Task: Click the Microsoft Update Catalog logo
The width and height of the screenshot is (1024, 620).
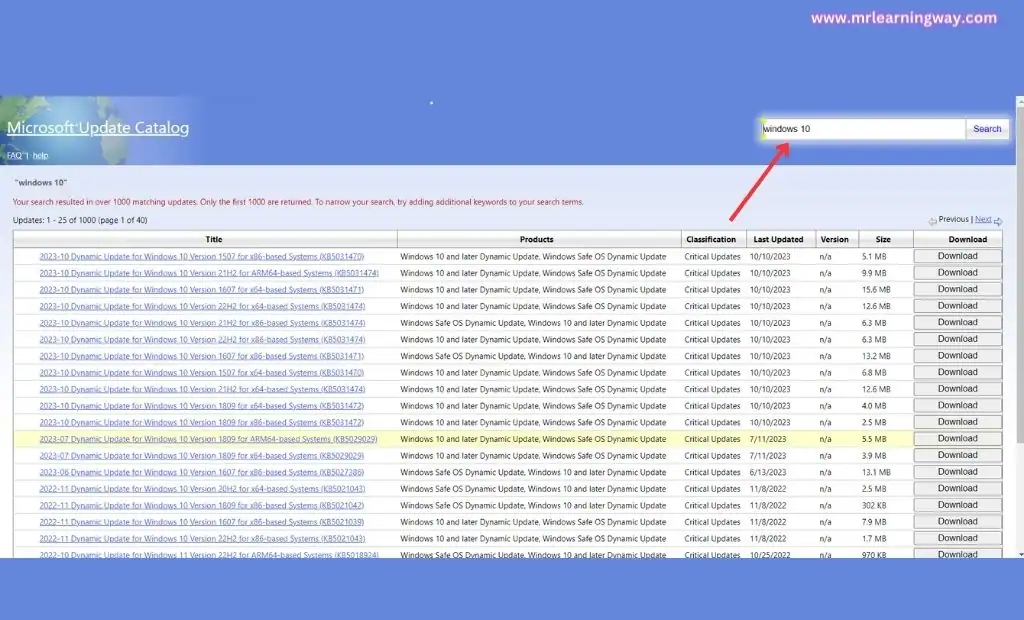Action: tap(97, 127)
